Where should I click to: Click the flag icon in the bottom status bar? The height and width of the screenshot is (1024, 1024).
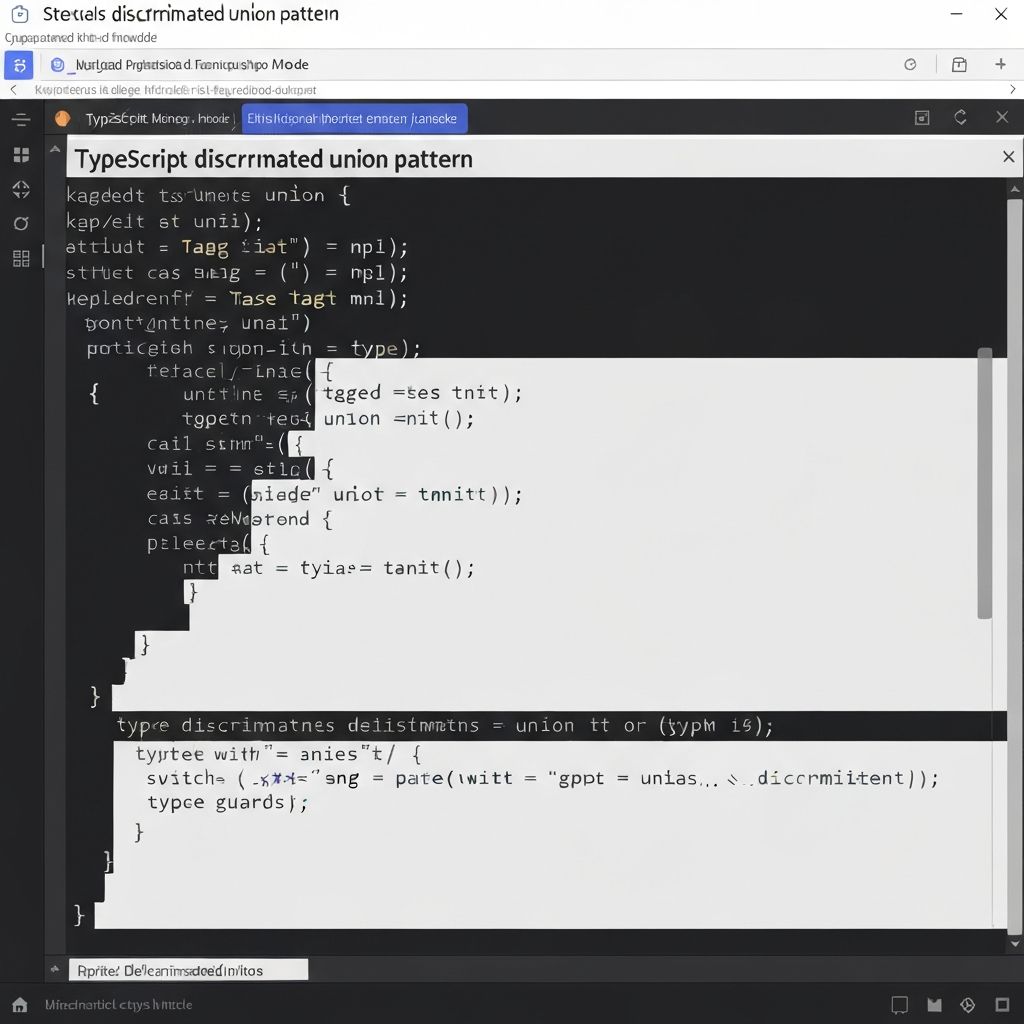click(x=934, y=1005)
